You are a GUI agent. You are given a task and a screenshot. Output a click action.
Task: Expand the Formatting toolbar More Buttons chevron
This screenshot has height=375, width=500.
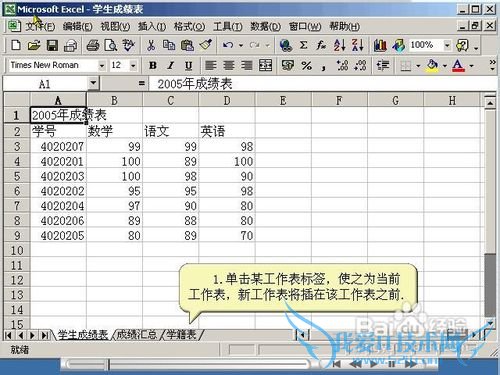[492, 65]
